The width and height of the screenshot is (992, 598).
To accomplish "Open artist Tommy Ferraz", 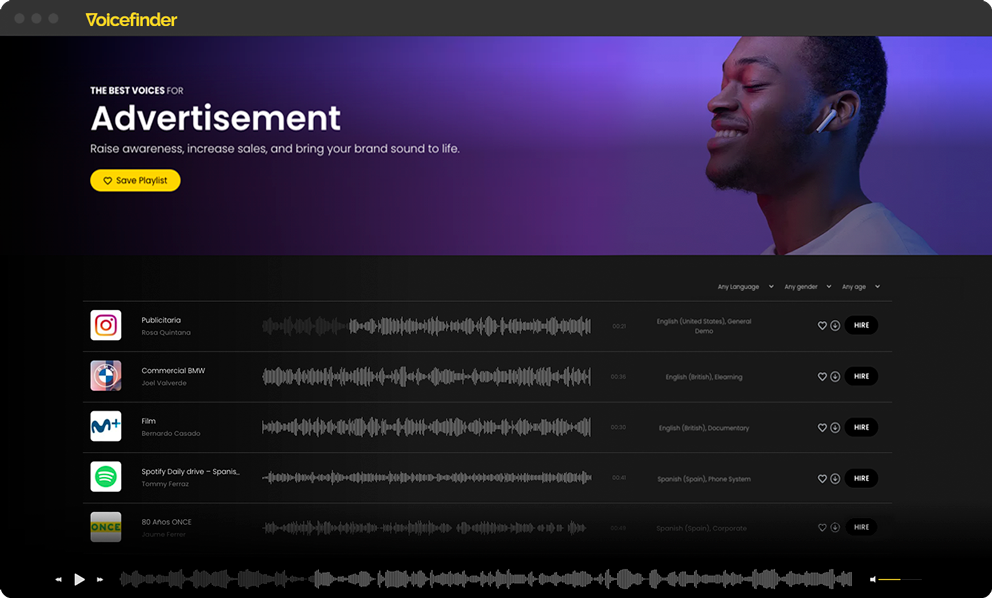I will 165,485.
